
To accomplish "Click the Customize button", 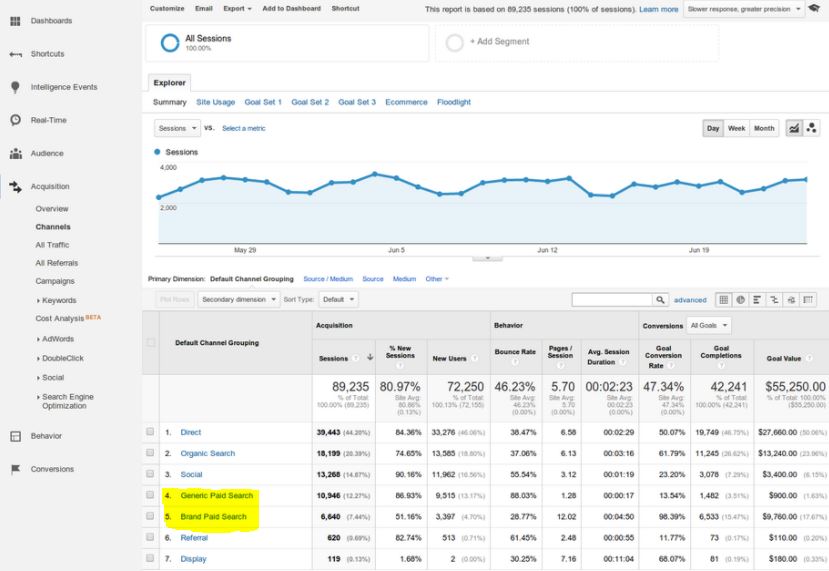I will coord(167,8).
